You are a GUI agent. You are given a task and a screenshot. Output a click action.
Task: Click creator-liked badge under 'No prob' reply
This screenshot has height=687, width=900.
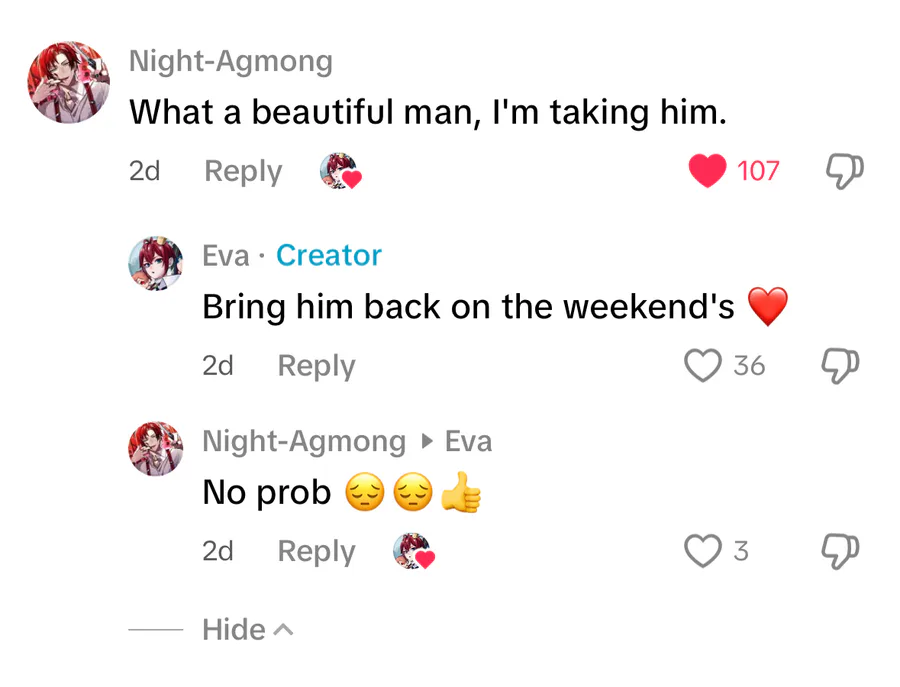(414, 551)
